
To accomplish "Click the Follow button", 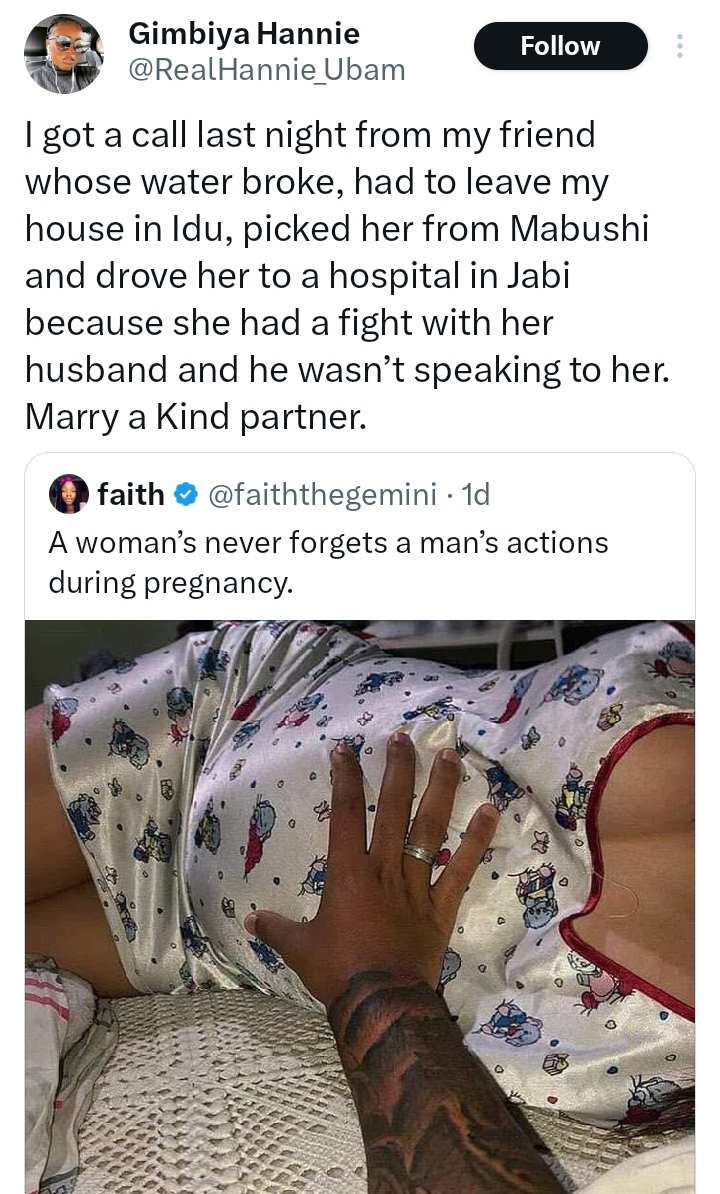I will pyautogui.click(x=560, y=46).
